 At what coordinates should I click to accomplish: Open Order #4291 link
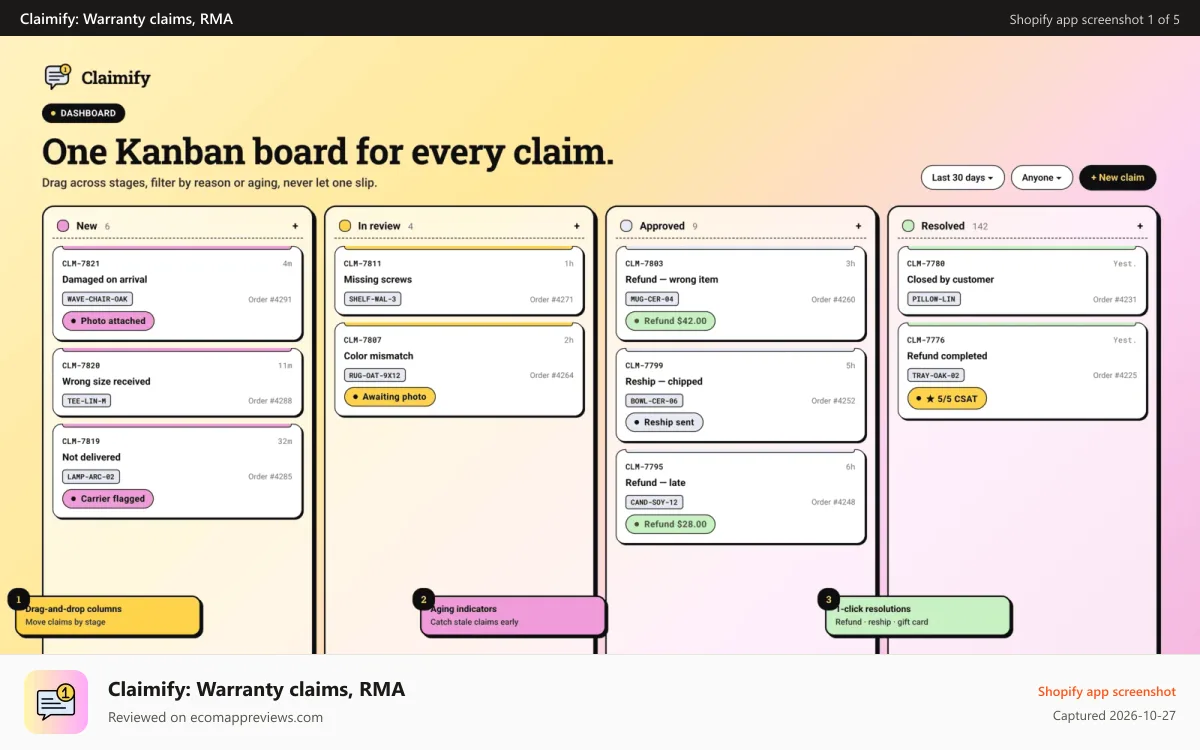(x=270, y=300)
